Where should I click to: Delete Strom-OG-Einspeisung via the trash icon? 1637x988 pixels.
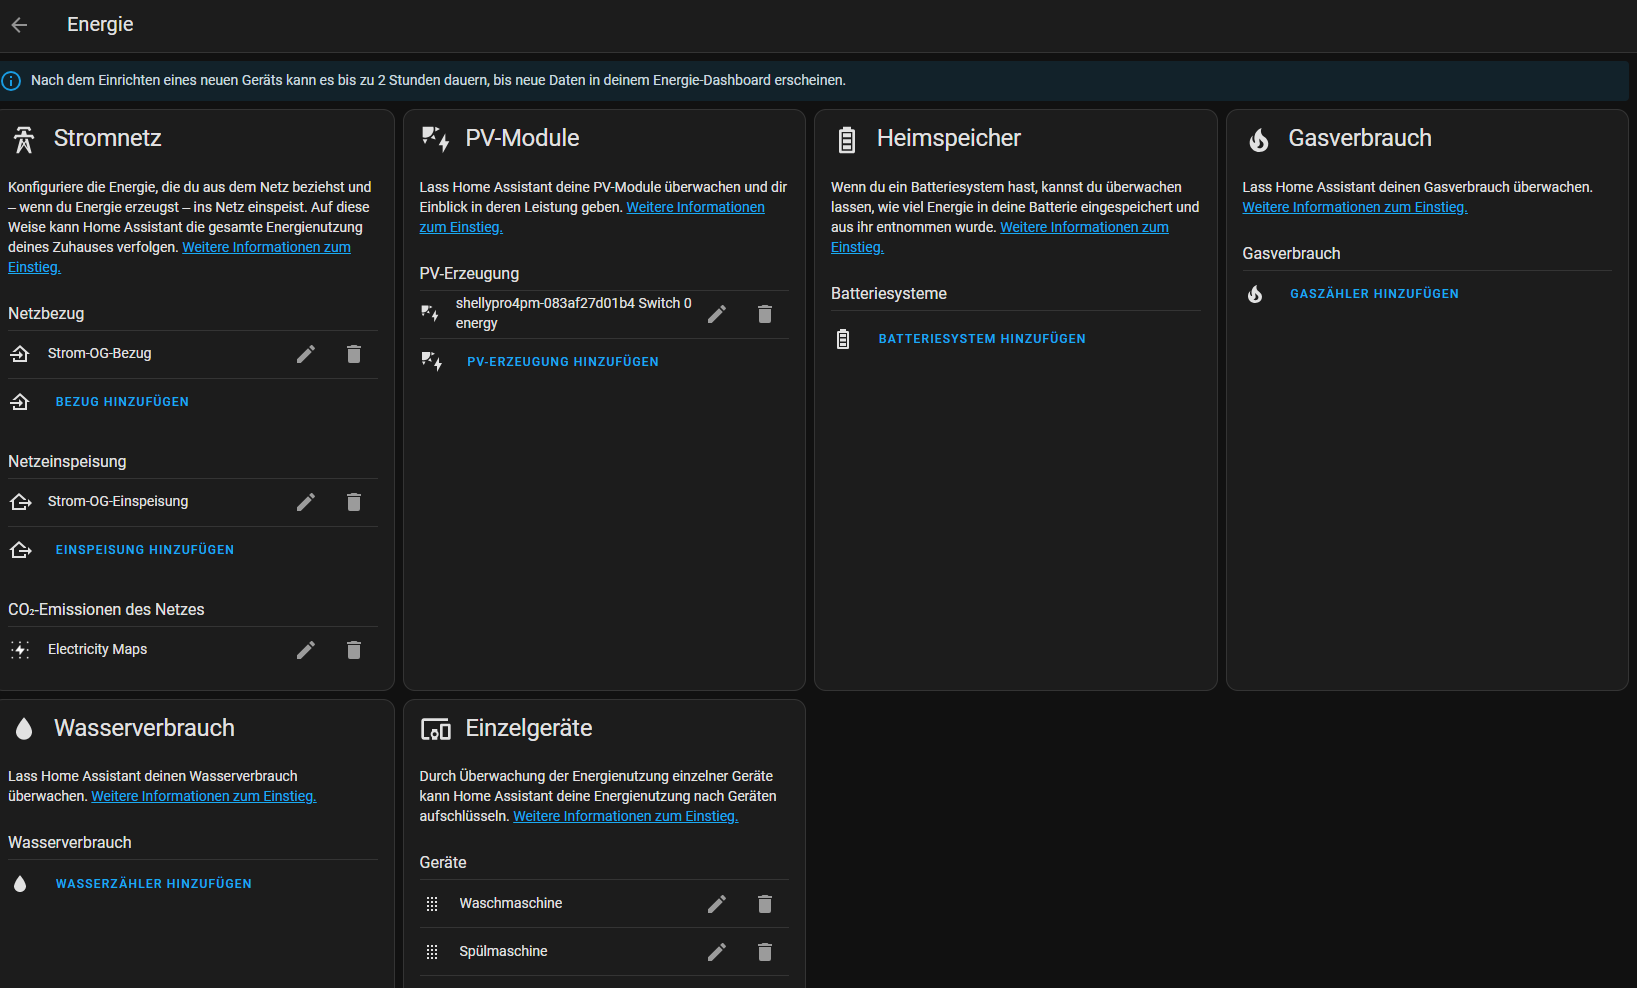pos(354,502)
